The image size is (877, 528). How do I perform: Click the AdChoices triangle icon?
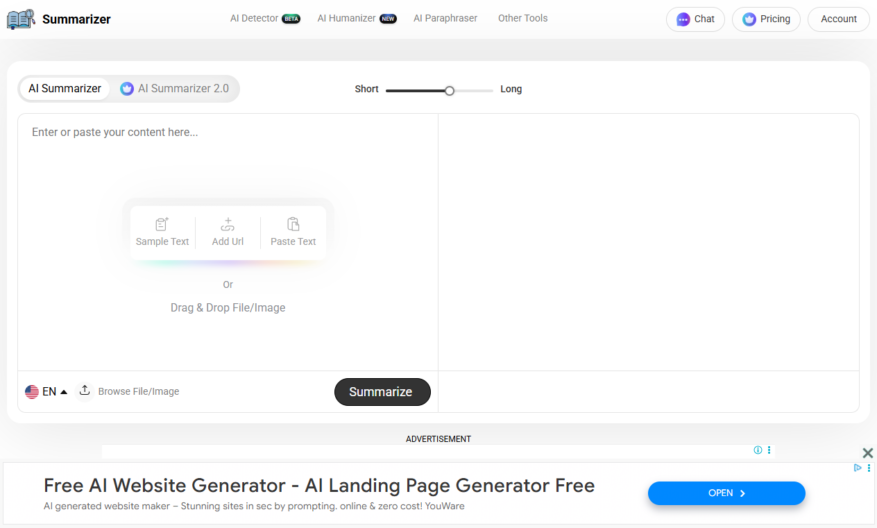tap(857, 468)
